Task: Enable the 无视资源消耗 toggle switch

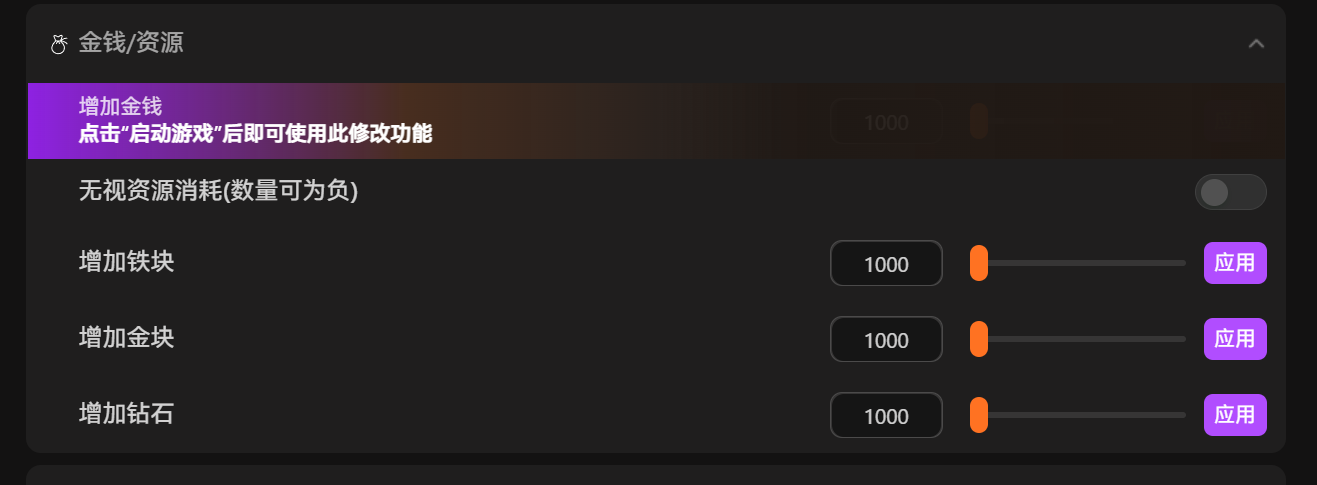Action: (x=1230, y=192)
